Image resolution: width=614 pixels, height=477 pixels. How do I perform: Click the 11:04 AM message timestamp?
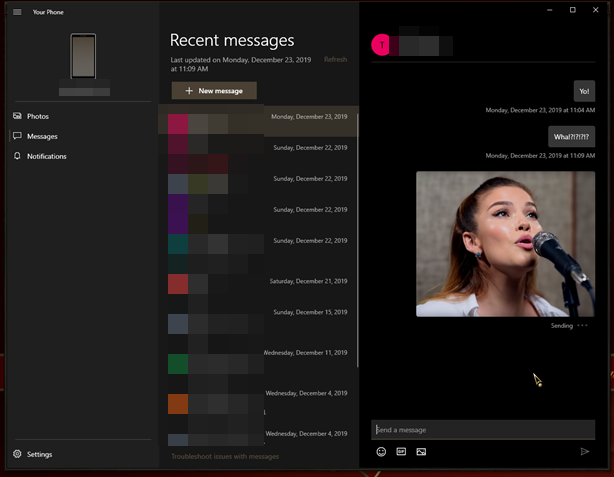pyautogui.click(x=540, y=110)
